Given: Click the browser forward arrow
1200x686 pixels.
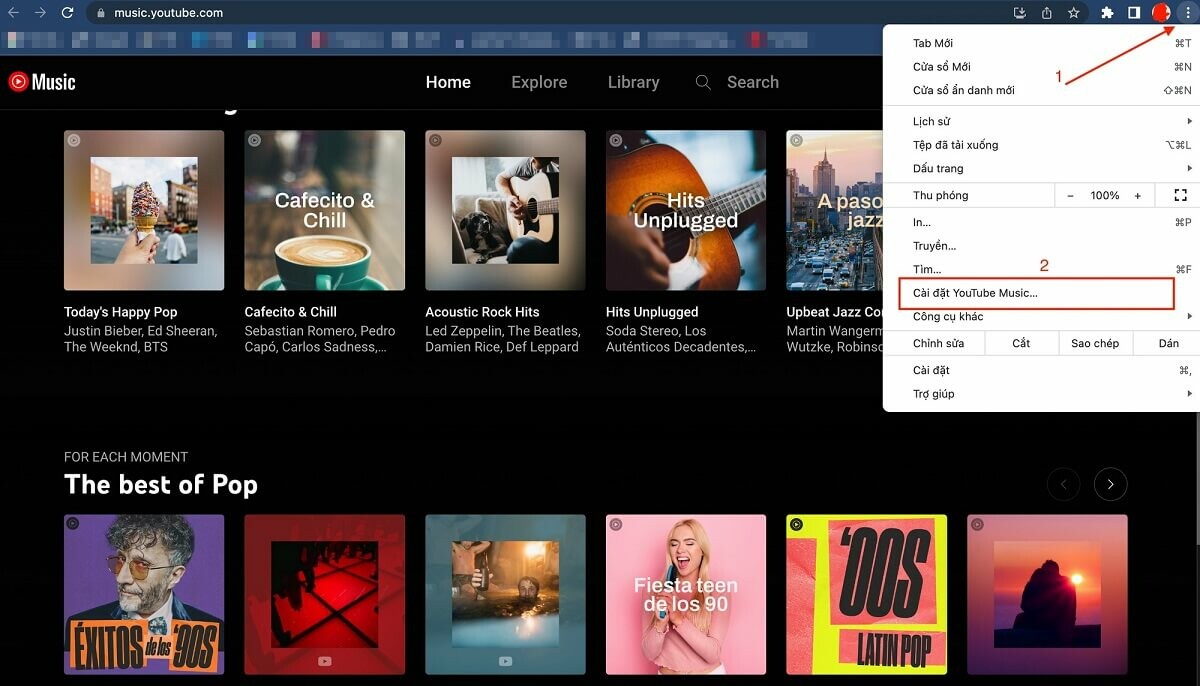Looking at the screenshot, I should [40, 13].
